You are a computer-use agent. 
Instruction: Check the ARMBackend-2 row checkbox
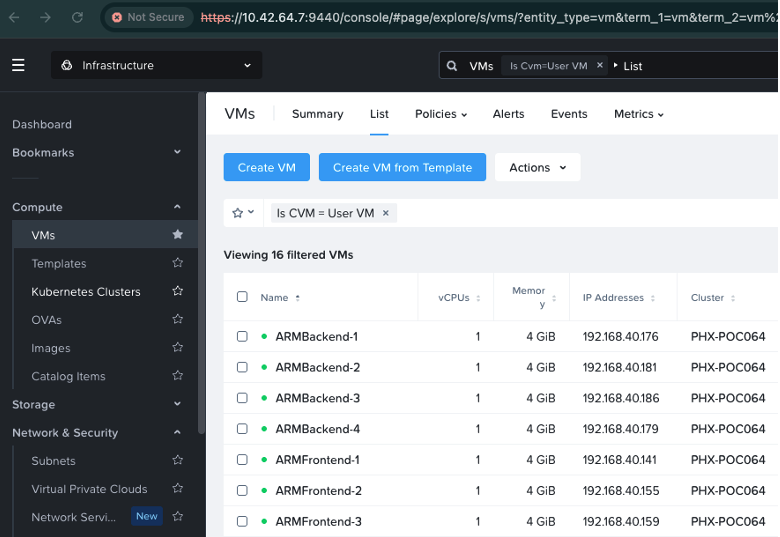[242, 367]
